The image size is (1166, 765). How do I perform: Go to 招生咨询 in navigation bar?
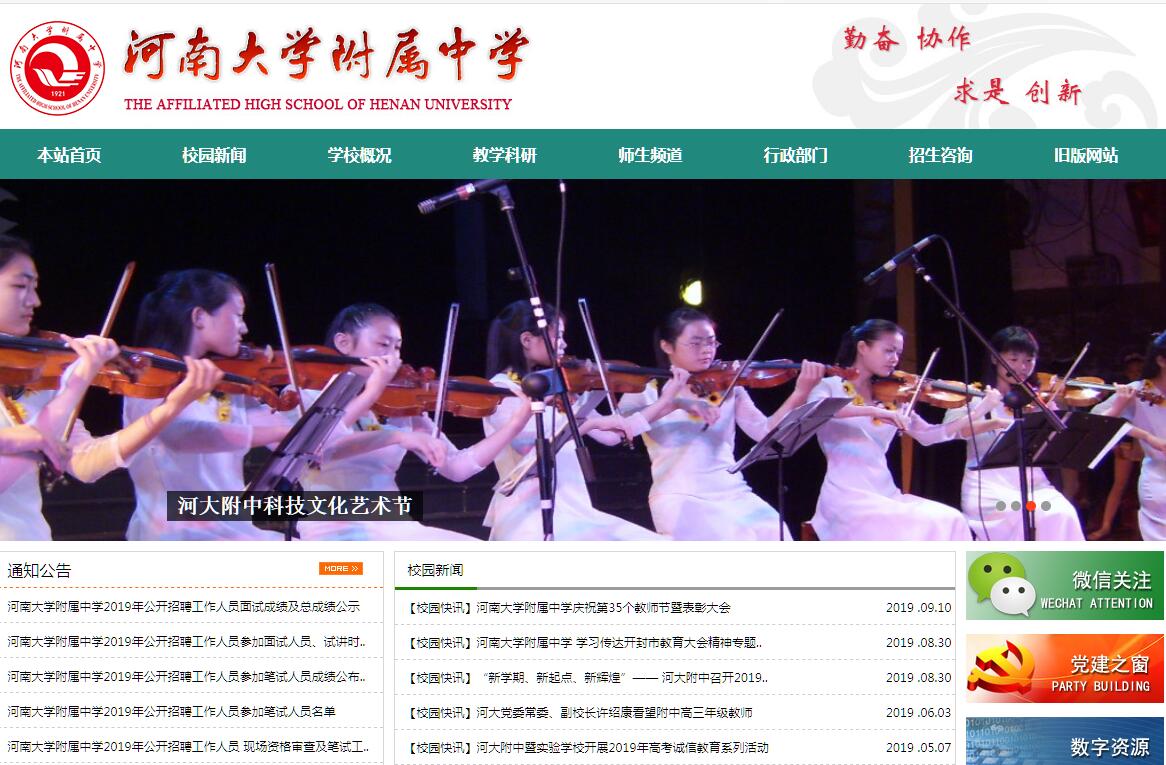click(x=940, y=155)
